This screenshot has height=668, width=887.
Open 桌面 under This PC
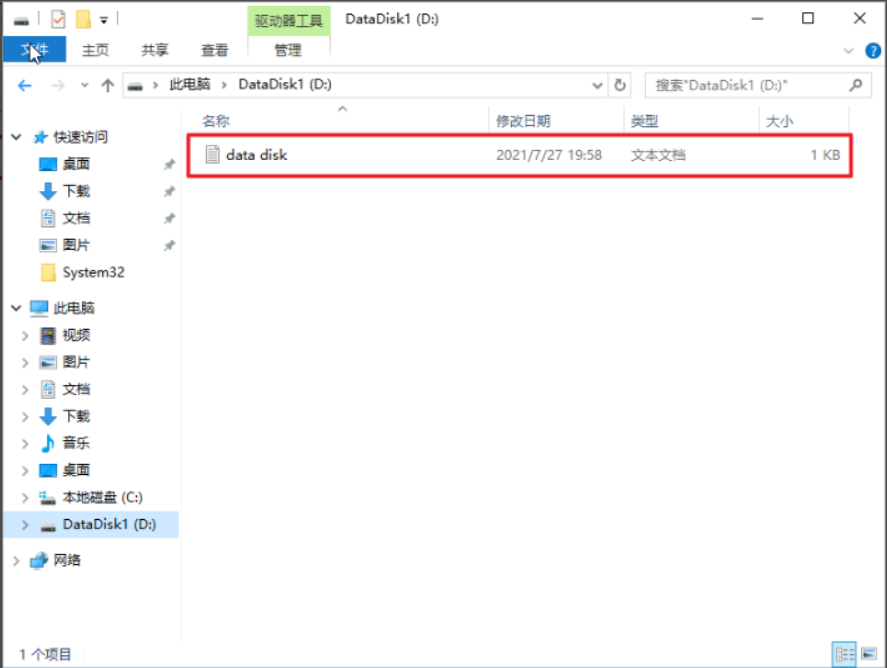click(76, 470)
